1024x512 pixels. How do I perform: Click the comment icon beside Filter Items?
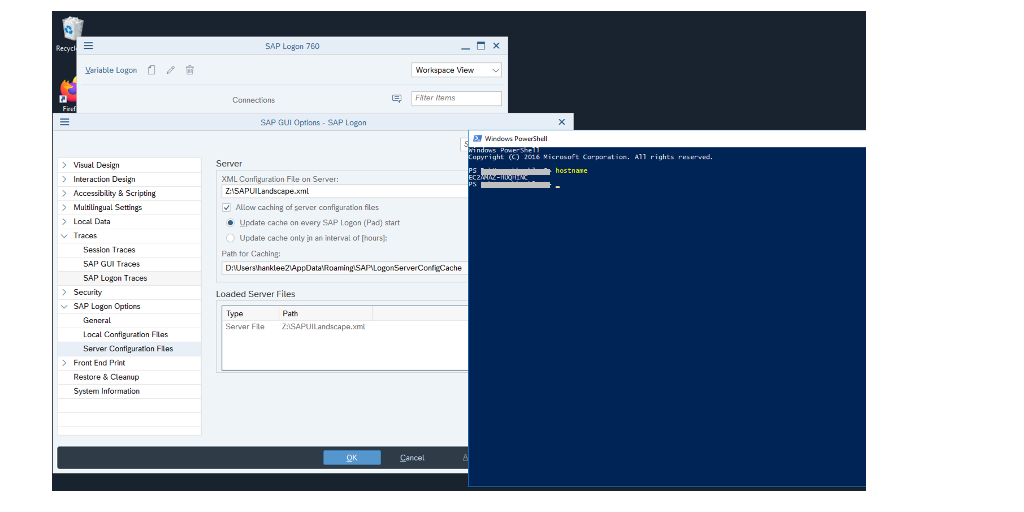[x=396, y=99]
